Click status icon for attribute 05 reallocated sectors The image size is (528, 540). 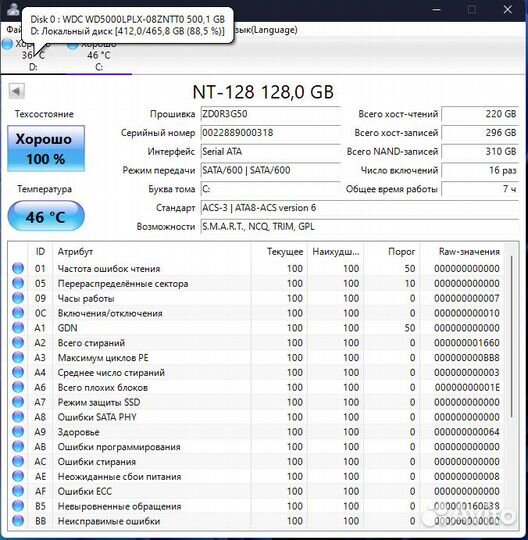(x=18, y=283)
